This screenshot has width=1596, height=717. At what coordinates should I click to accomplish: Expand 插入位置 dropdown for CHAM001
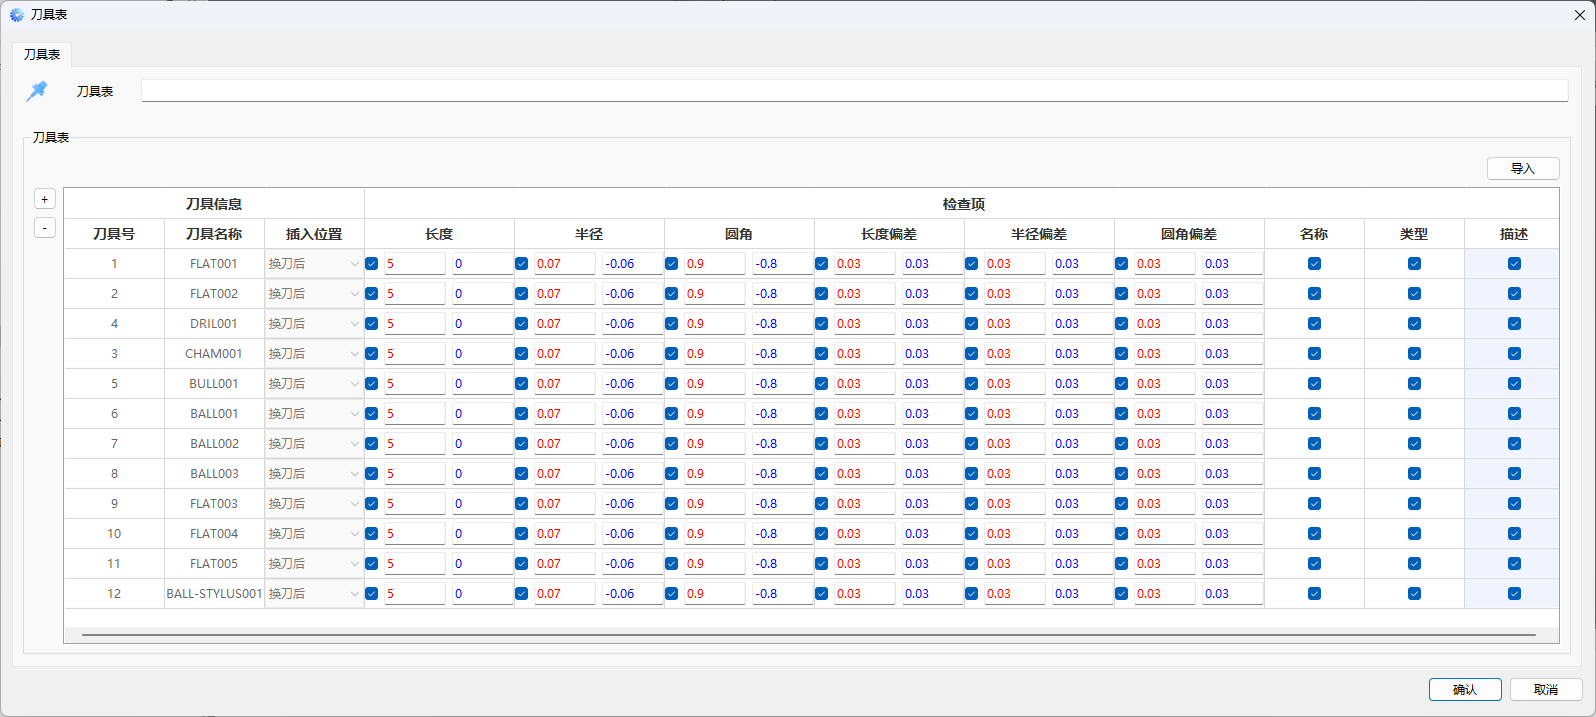pyautogui.click(x=314, y=354)
